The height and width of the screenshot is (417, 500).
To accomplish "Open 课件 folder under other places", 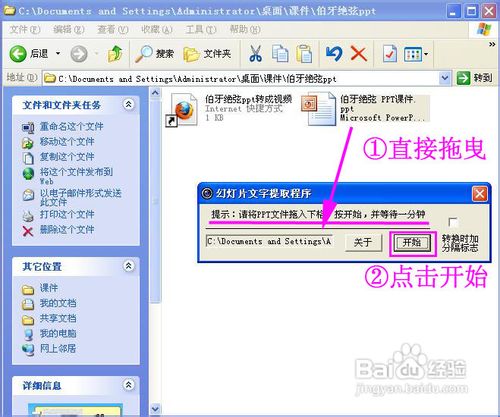I will coord(49,288).
